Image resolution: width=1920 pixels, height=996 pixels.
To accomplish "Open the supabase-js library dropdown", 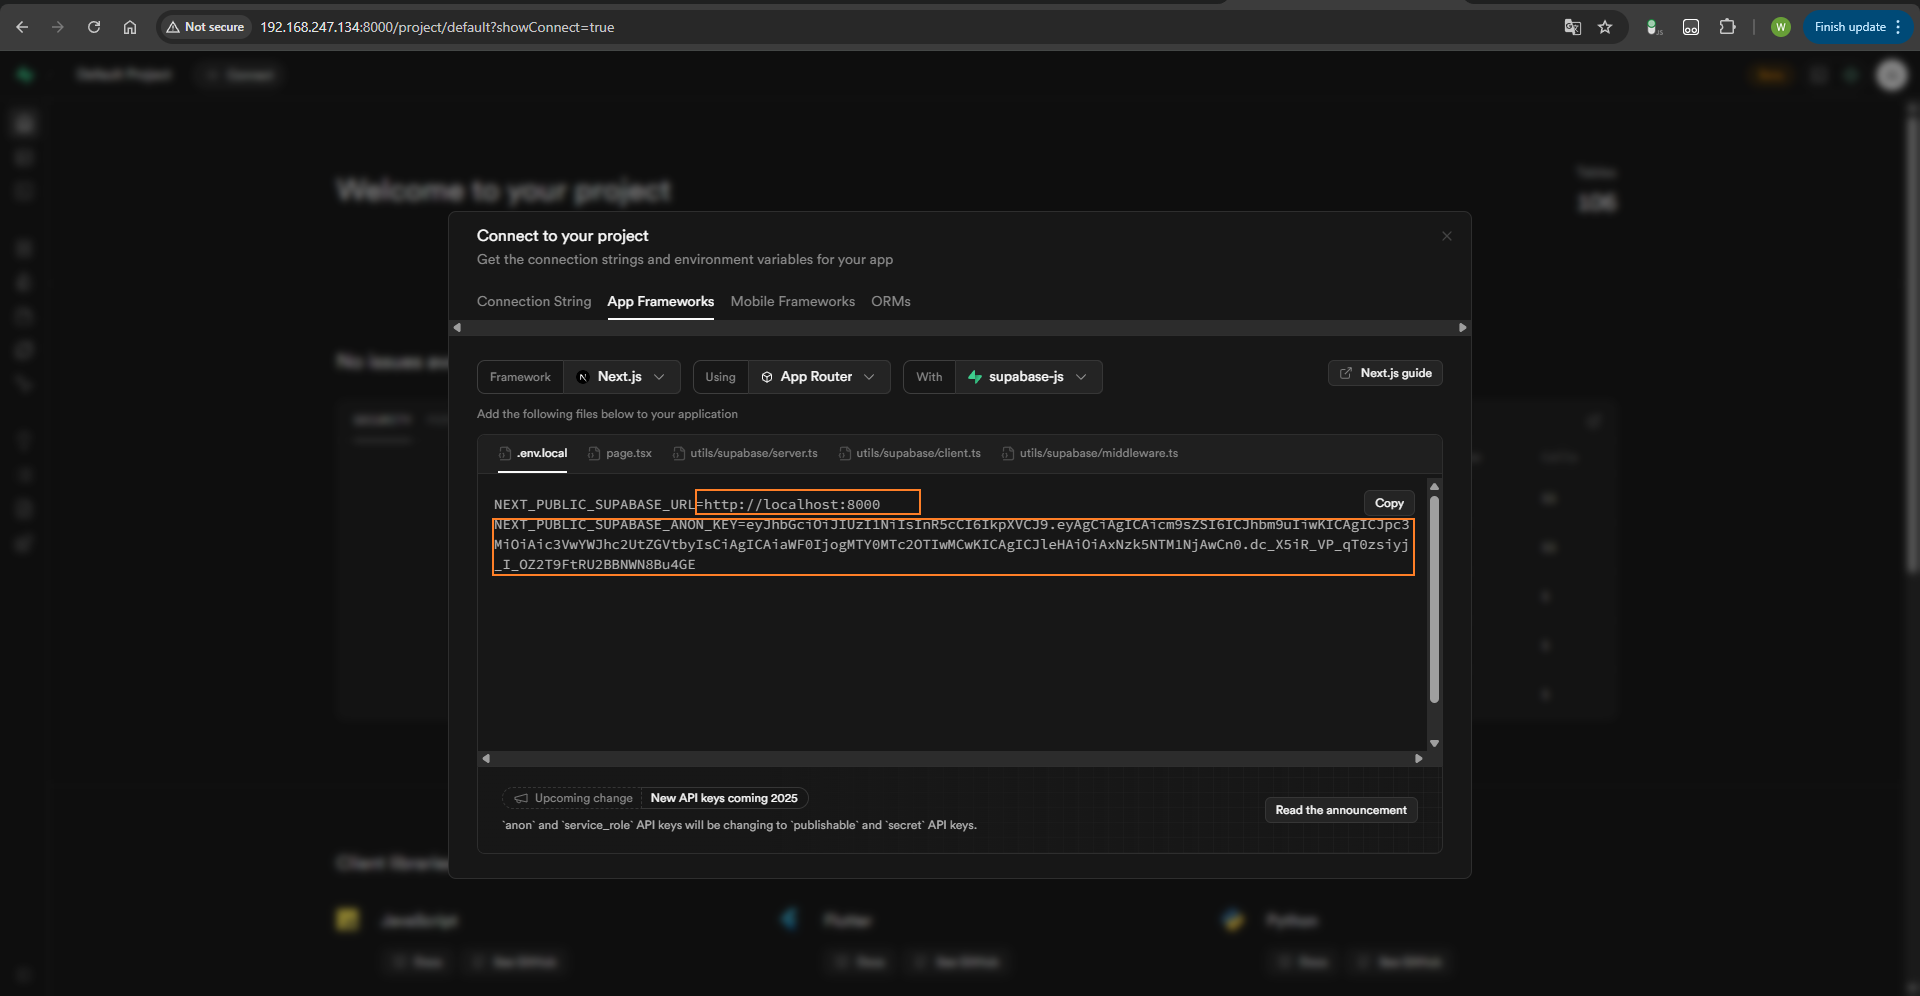I will [1027, 377].
